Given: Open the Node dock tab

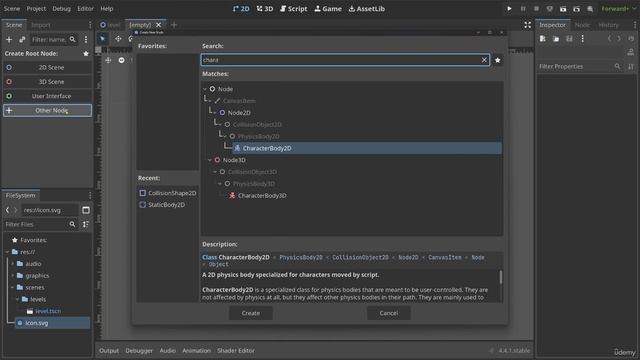Looking at the screenshot, I should click(582, 25).
